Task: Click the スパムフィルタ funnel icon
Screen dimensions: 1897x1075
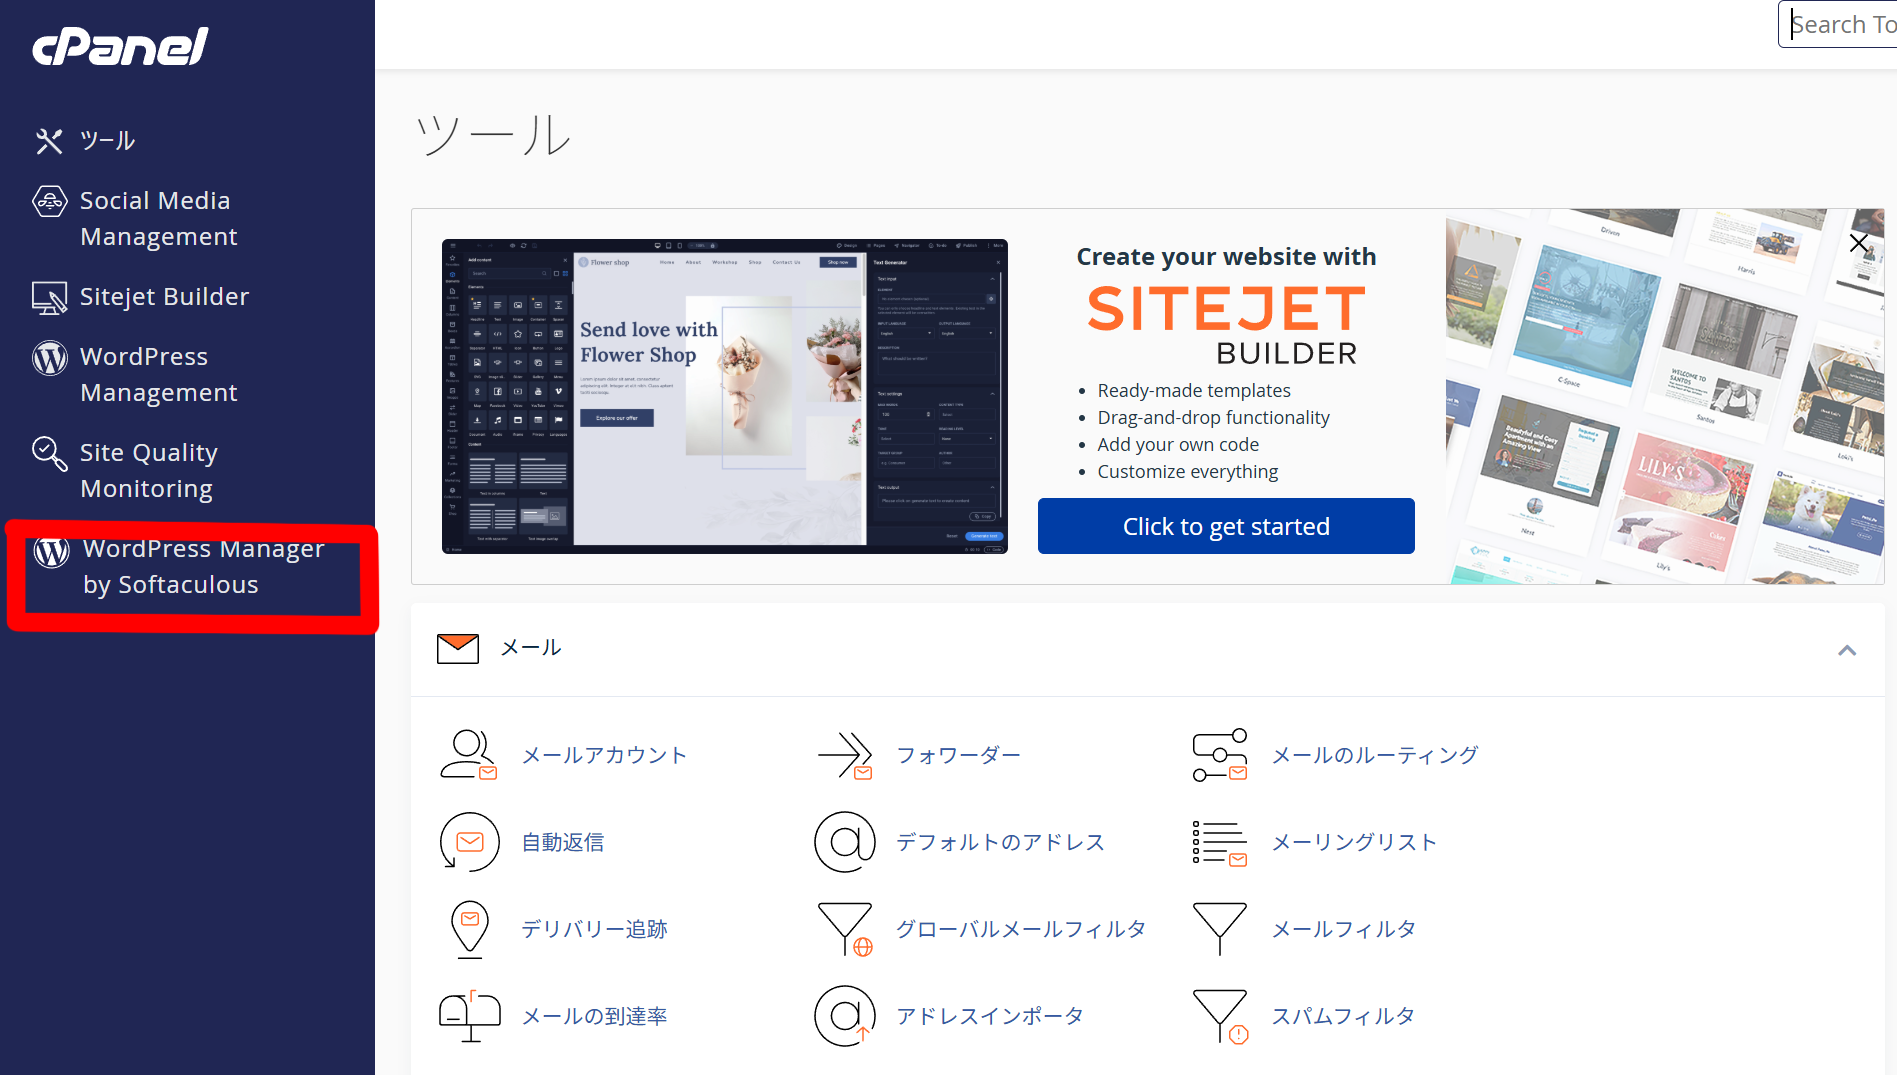Action: (1220, 1016)
